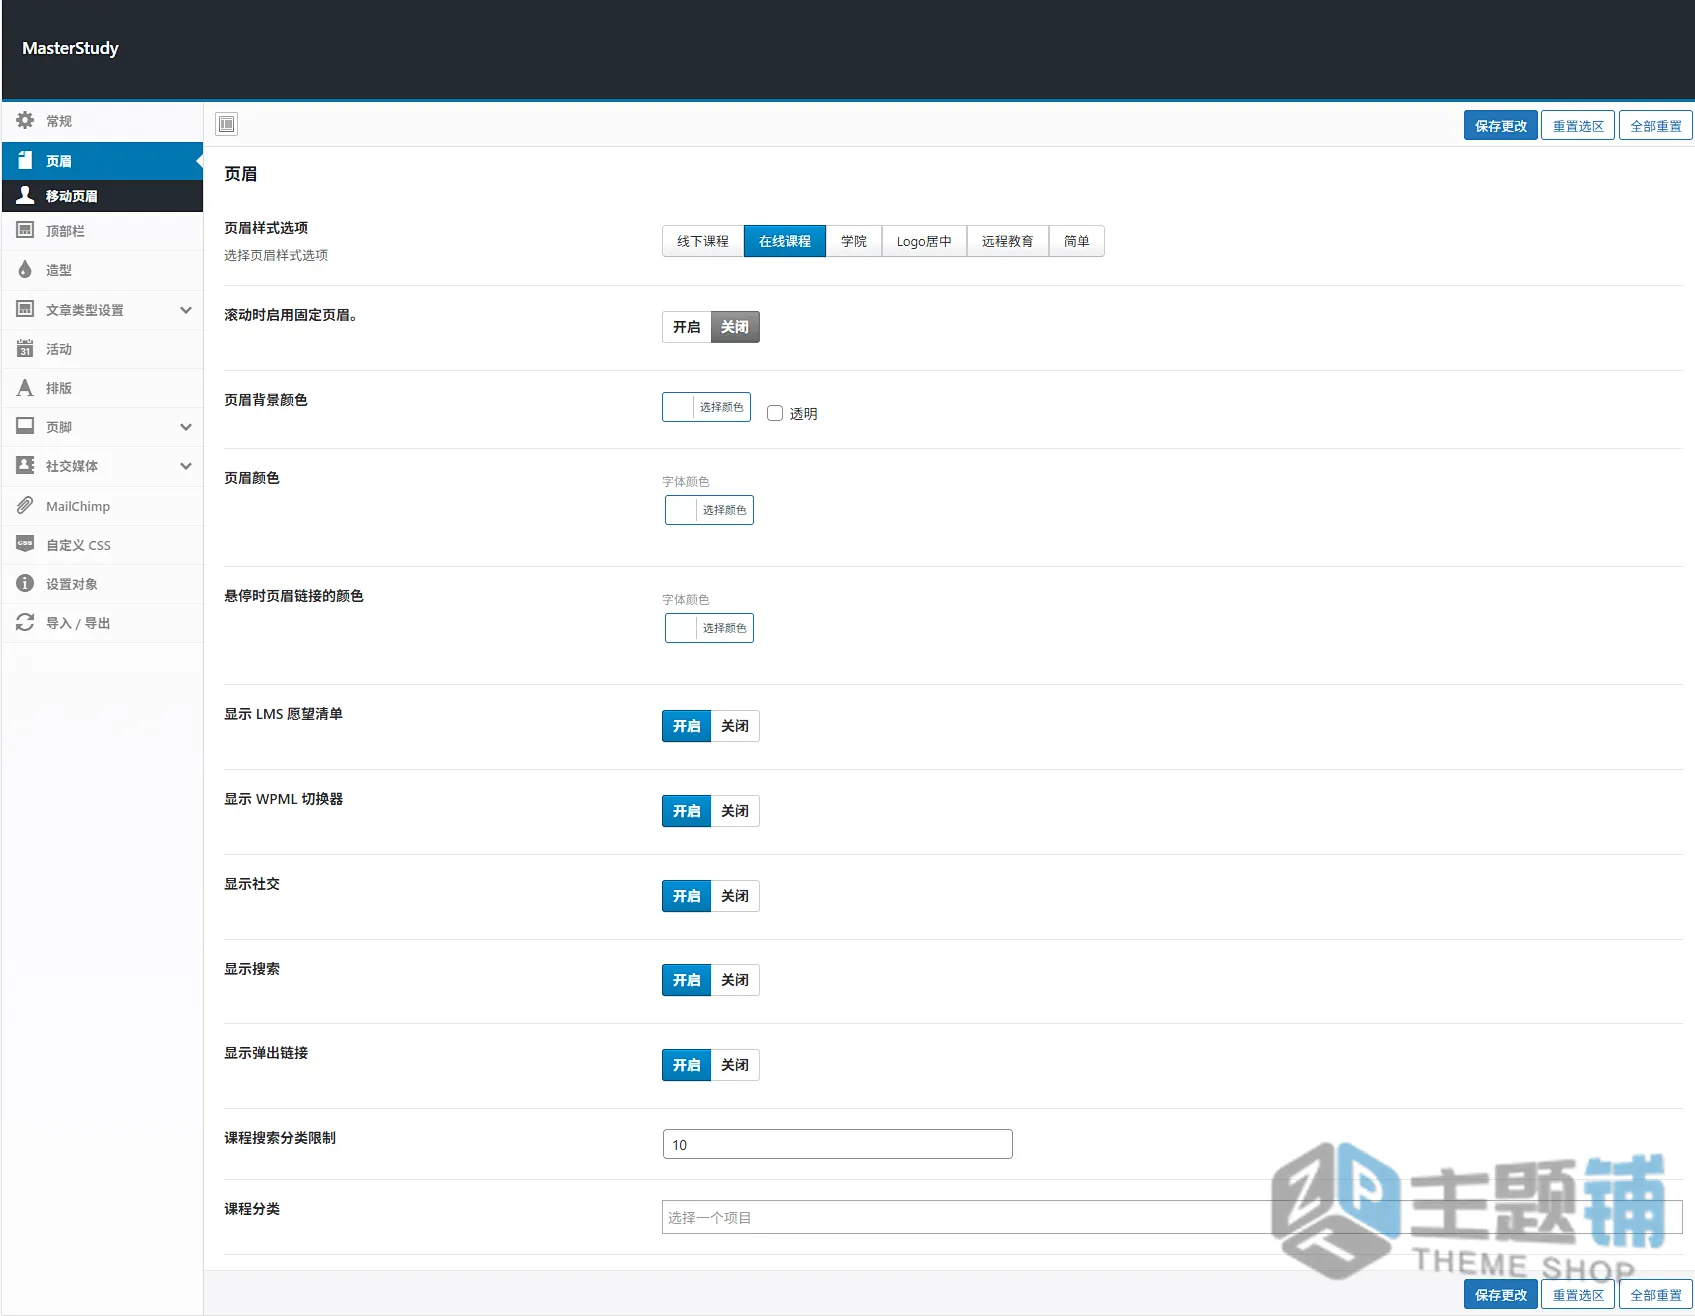Click the droplet icon for 造型
Image resolution: width=1695 pixels, height=1316 pixels.
[x=25, y=269]
